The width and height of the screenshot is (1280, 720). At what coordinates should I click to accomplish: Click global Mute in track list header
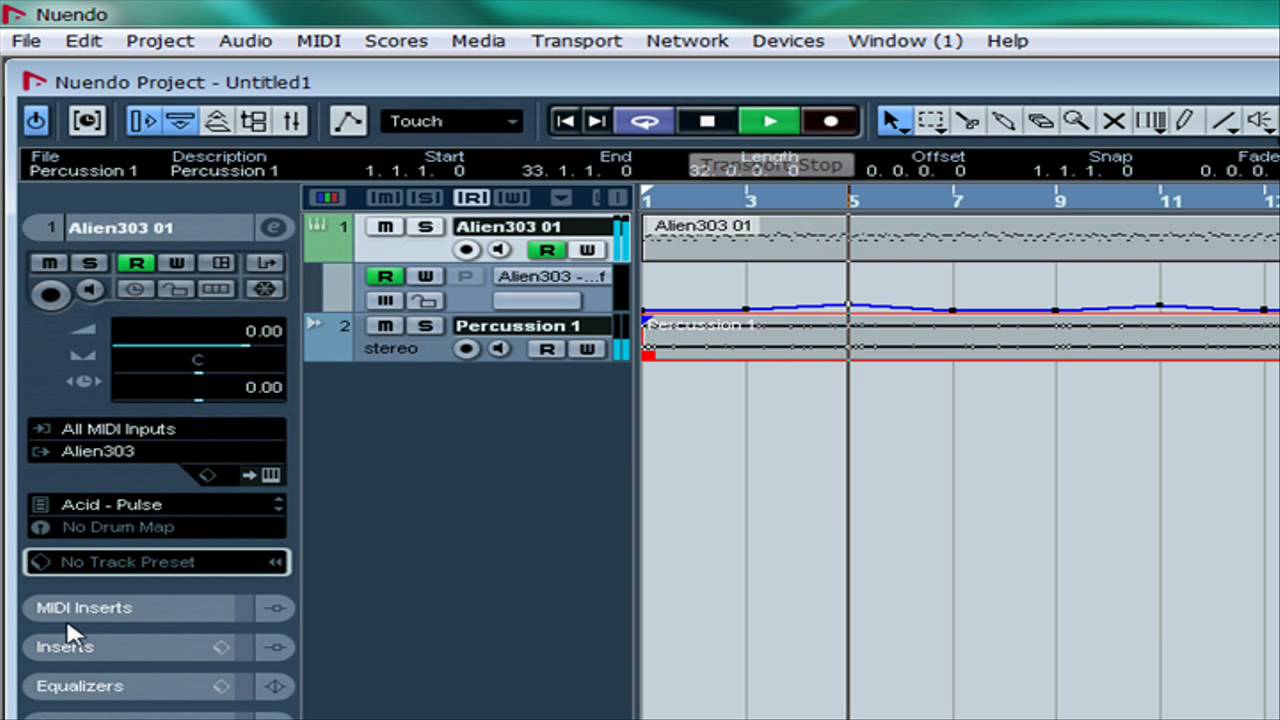point(385,198)
